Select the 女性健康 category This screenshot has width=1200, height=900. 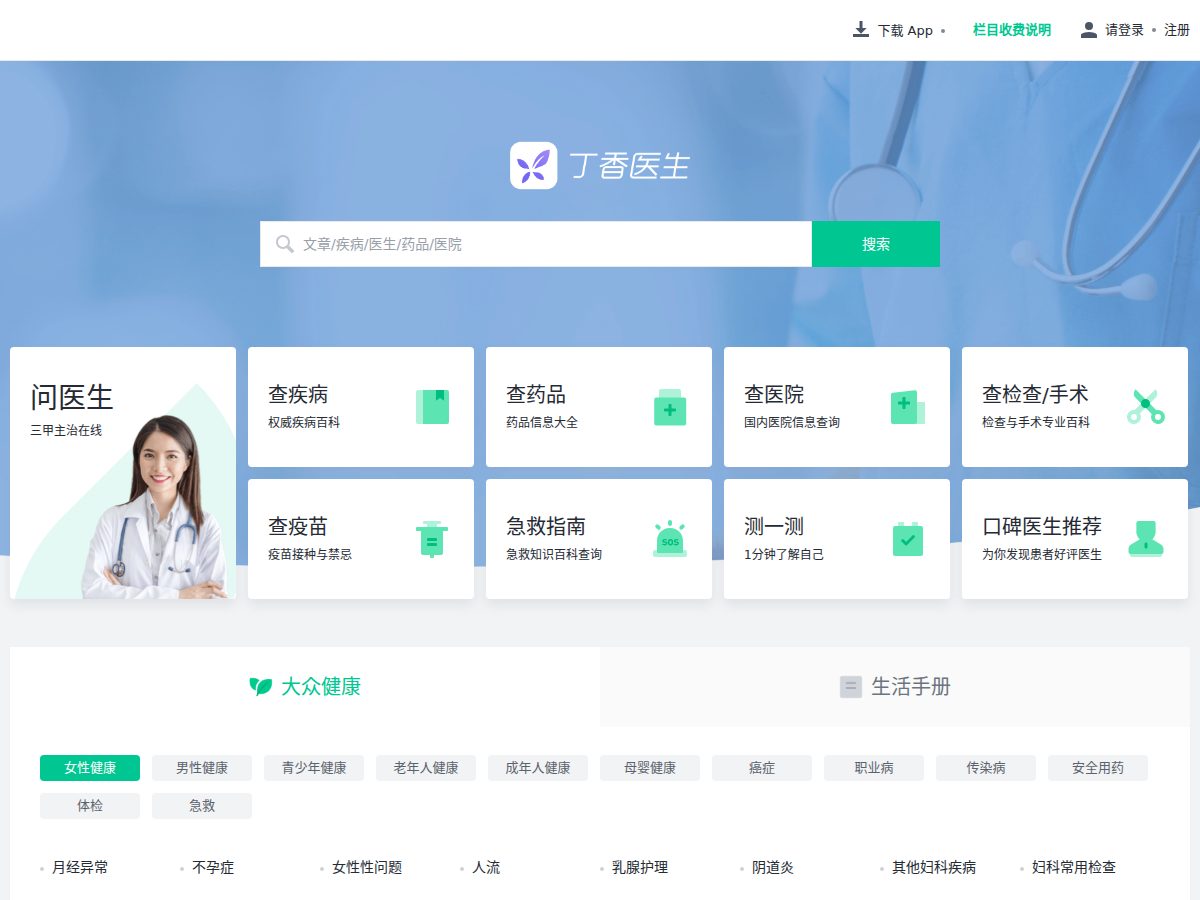click(90, 768)
